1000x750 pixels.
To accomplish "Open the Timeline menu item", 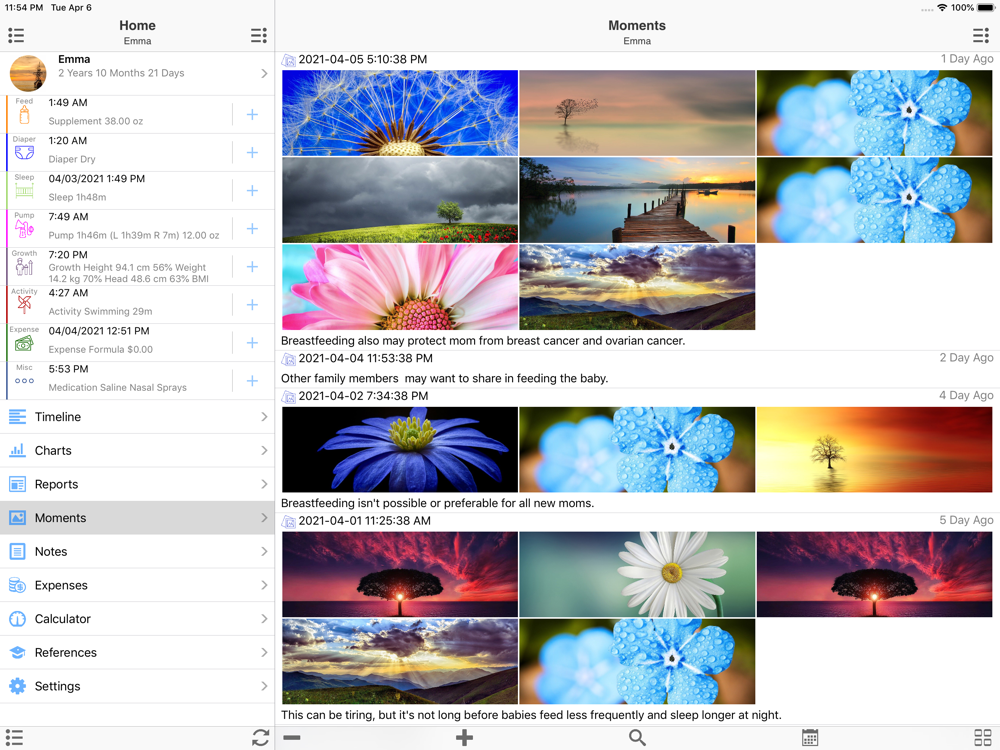I will point(137,417).
